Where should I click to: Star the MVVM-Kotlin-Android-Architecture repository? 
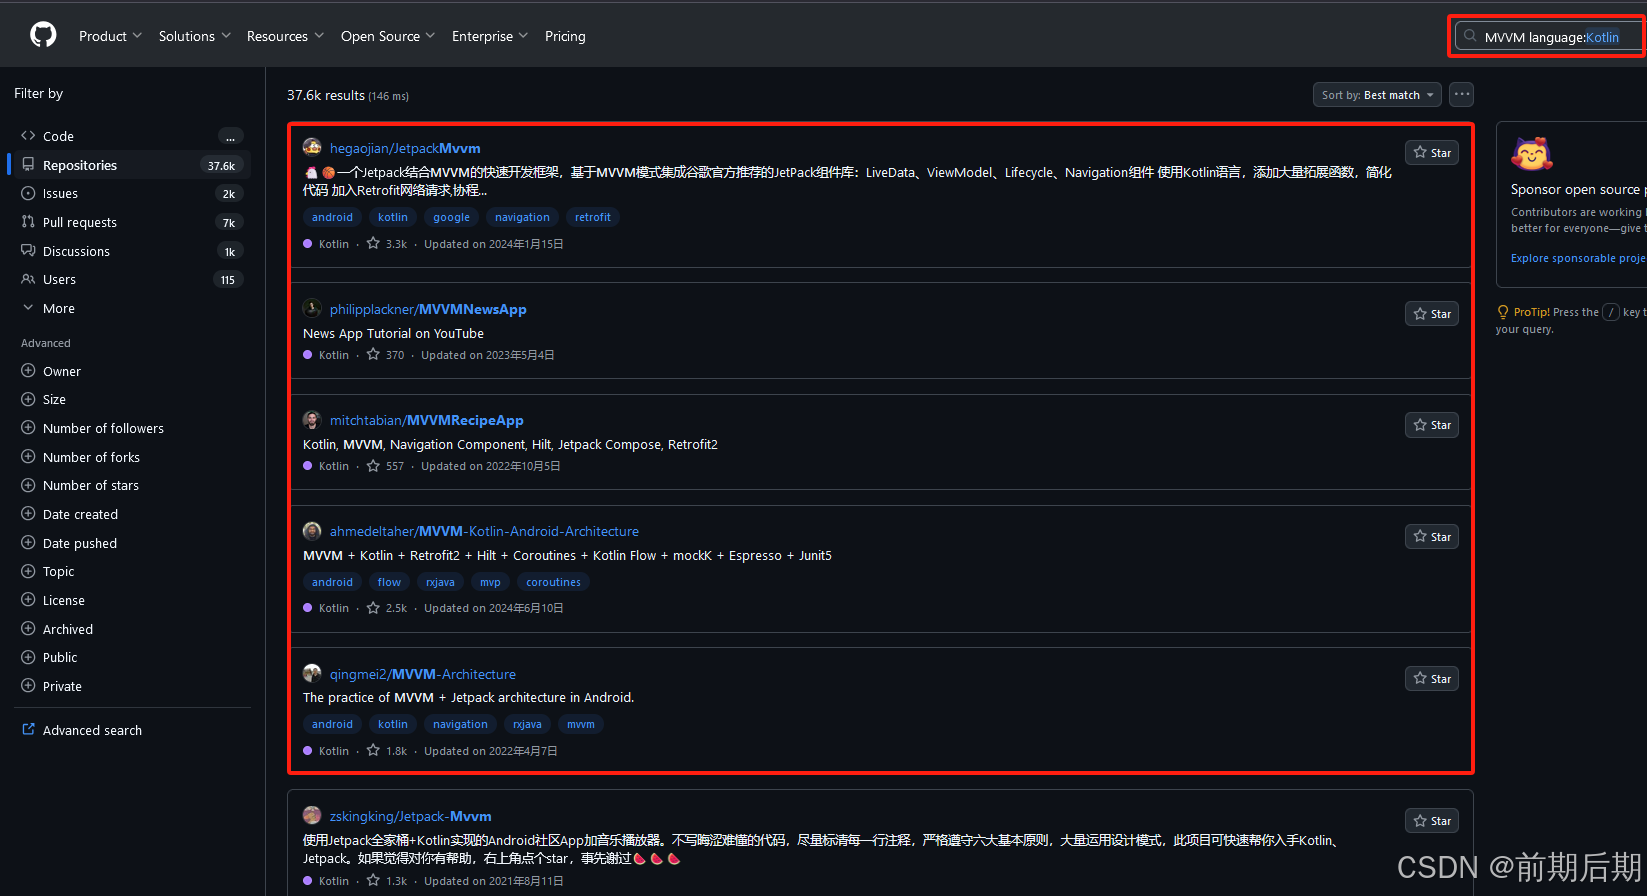(1432, 537)
